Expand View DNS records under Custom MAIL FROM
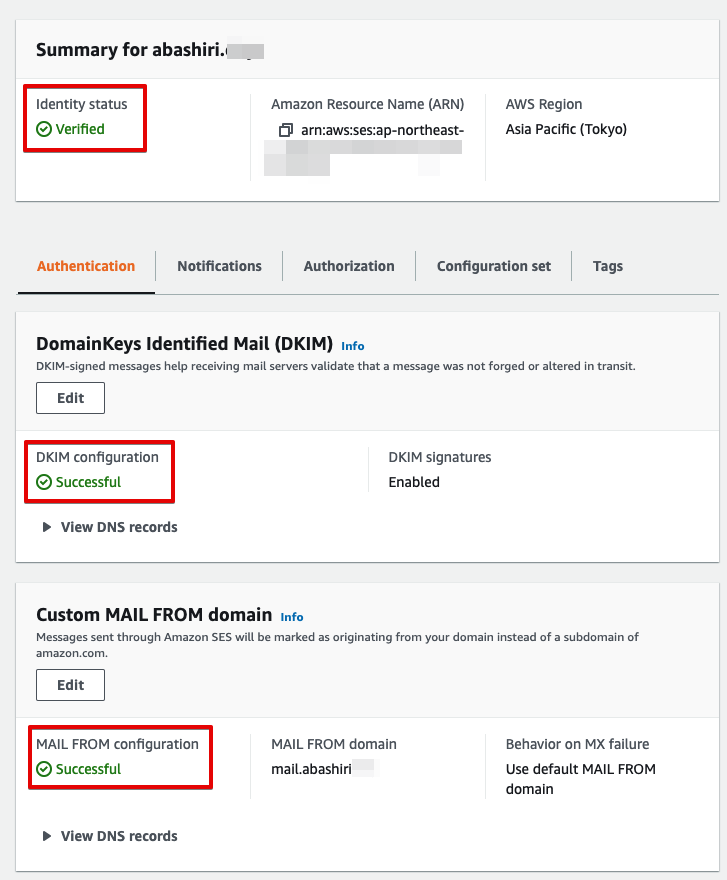This screenshot has height=880, width=727. pyautogui.click(x=121, y=836)
